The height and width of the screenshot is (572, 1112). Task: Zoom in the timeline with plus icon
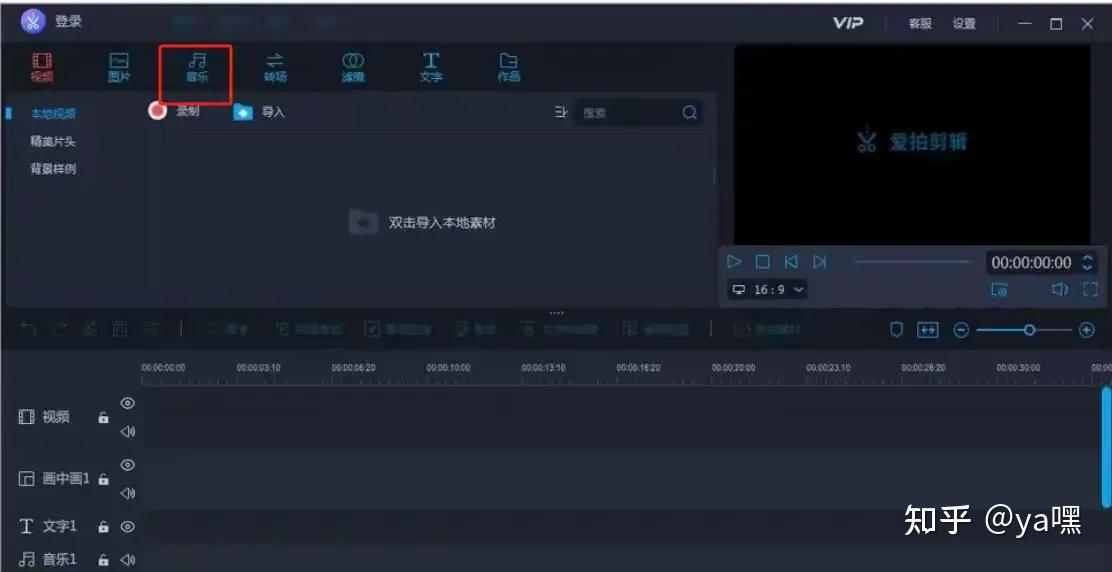coord(1086,330)
